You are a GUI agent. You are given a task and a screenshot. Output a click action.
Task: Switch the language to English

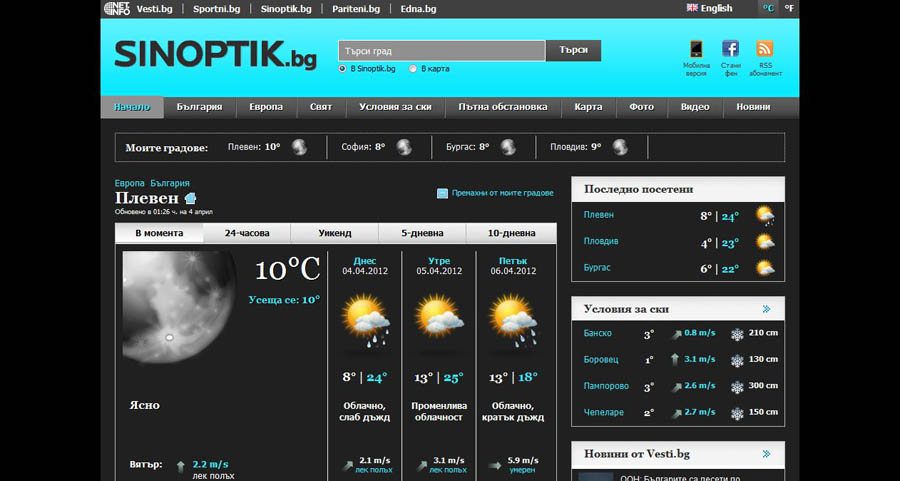pyautogui.click(x=716, y=8)
